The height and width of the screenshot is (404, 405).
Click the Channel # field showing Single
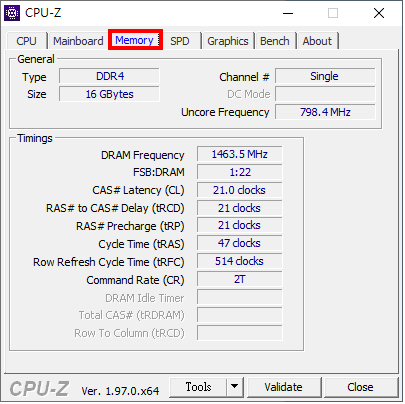325,76
